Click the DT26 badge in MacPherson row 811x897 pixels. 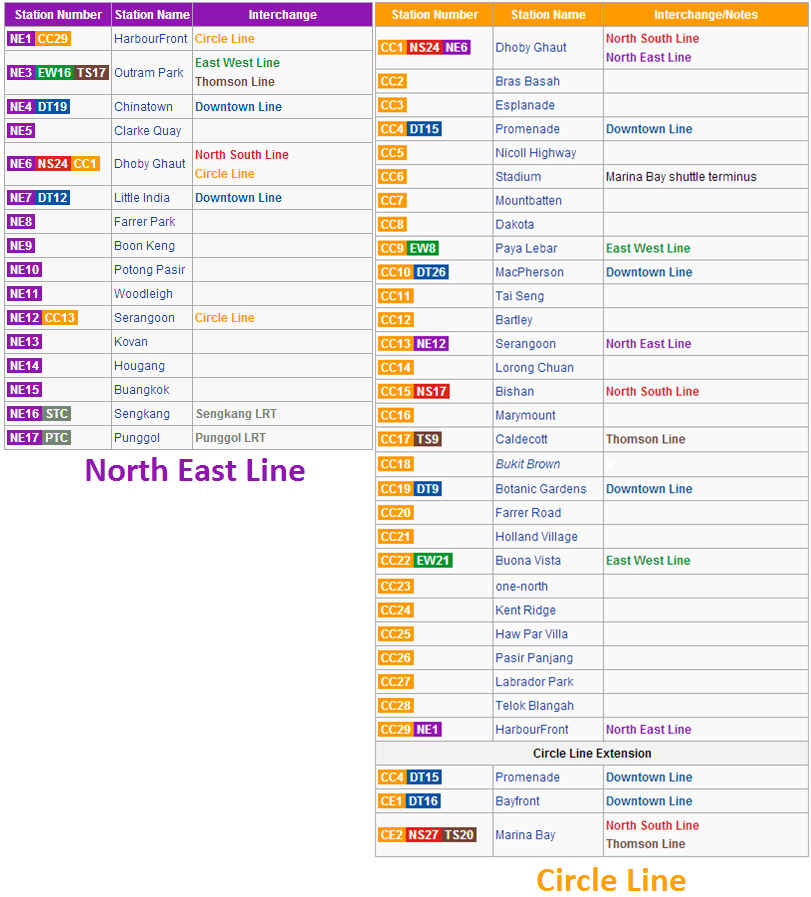pos(431,273)
